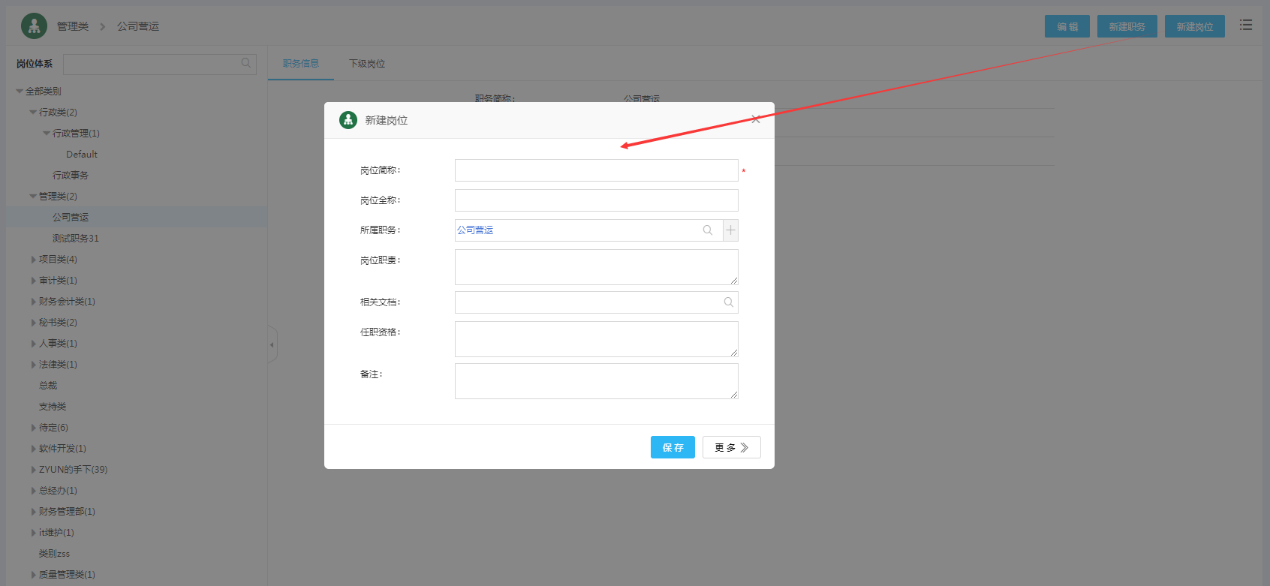This screenshot has width=1270, height=586.
Task: Expand more options with 更多 button
Action: click(x=731, y=447)
